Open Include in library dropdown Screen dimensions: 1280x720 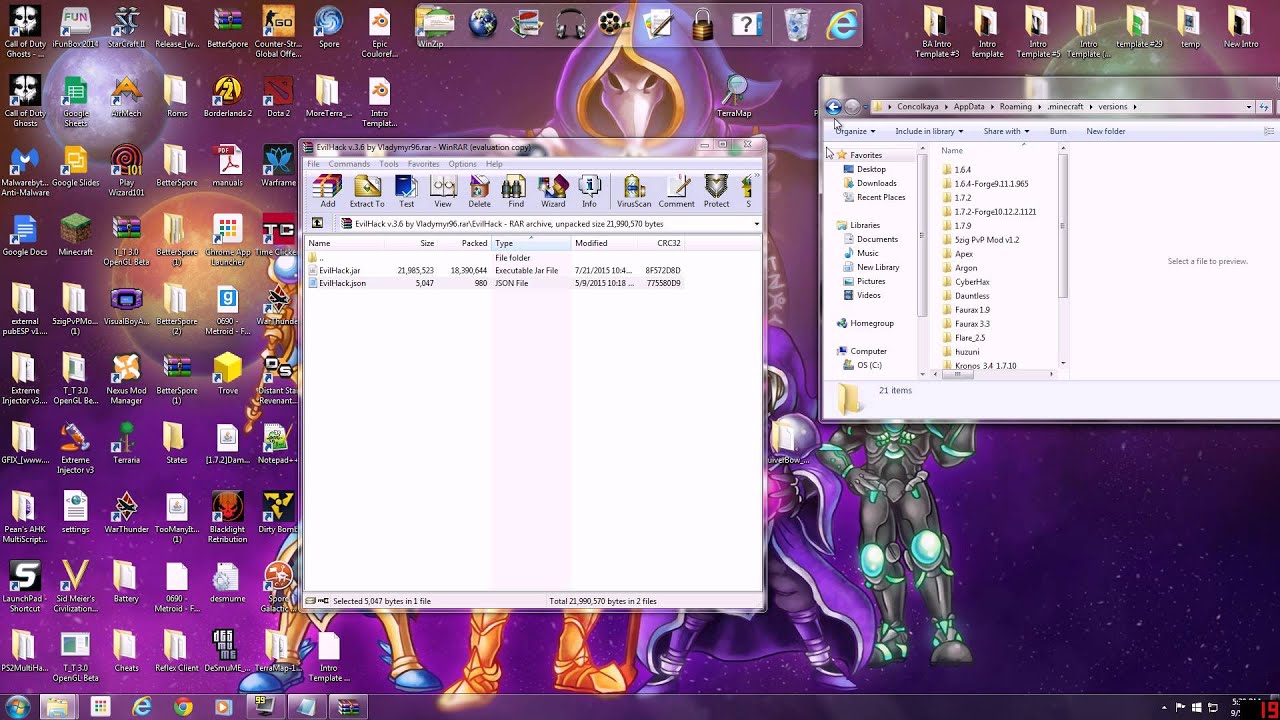[929, 131]
